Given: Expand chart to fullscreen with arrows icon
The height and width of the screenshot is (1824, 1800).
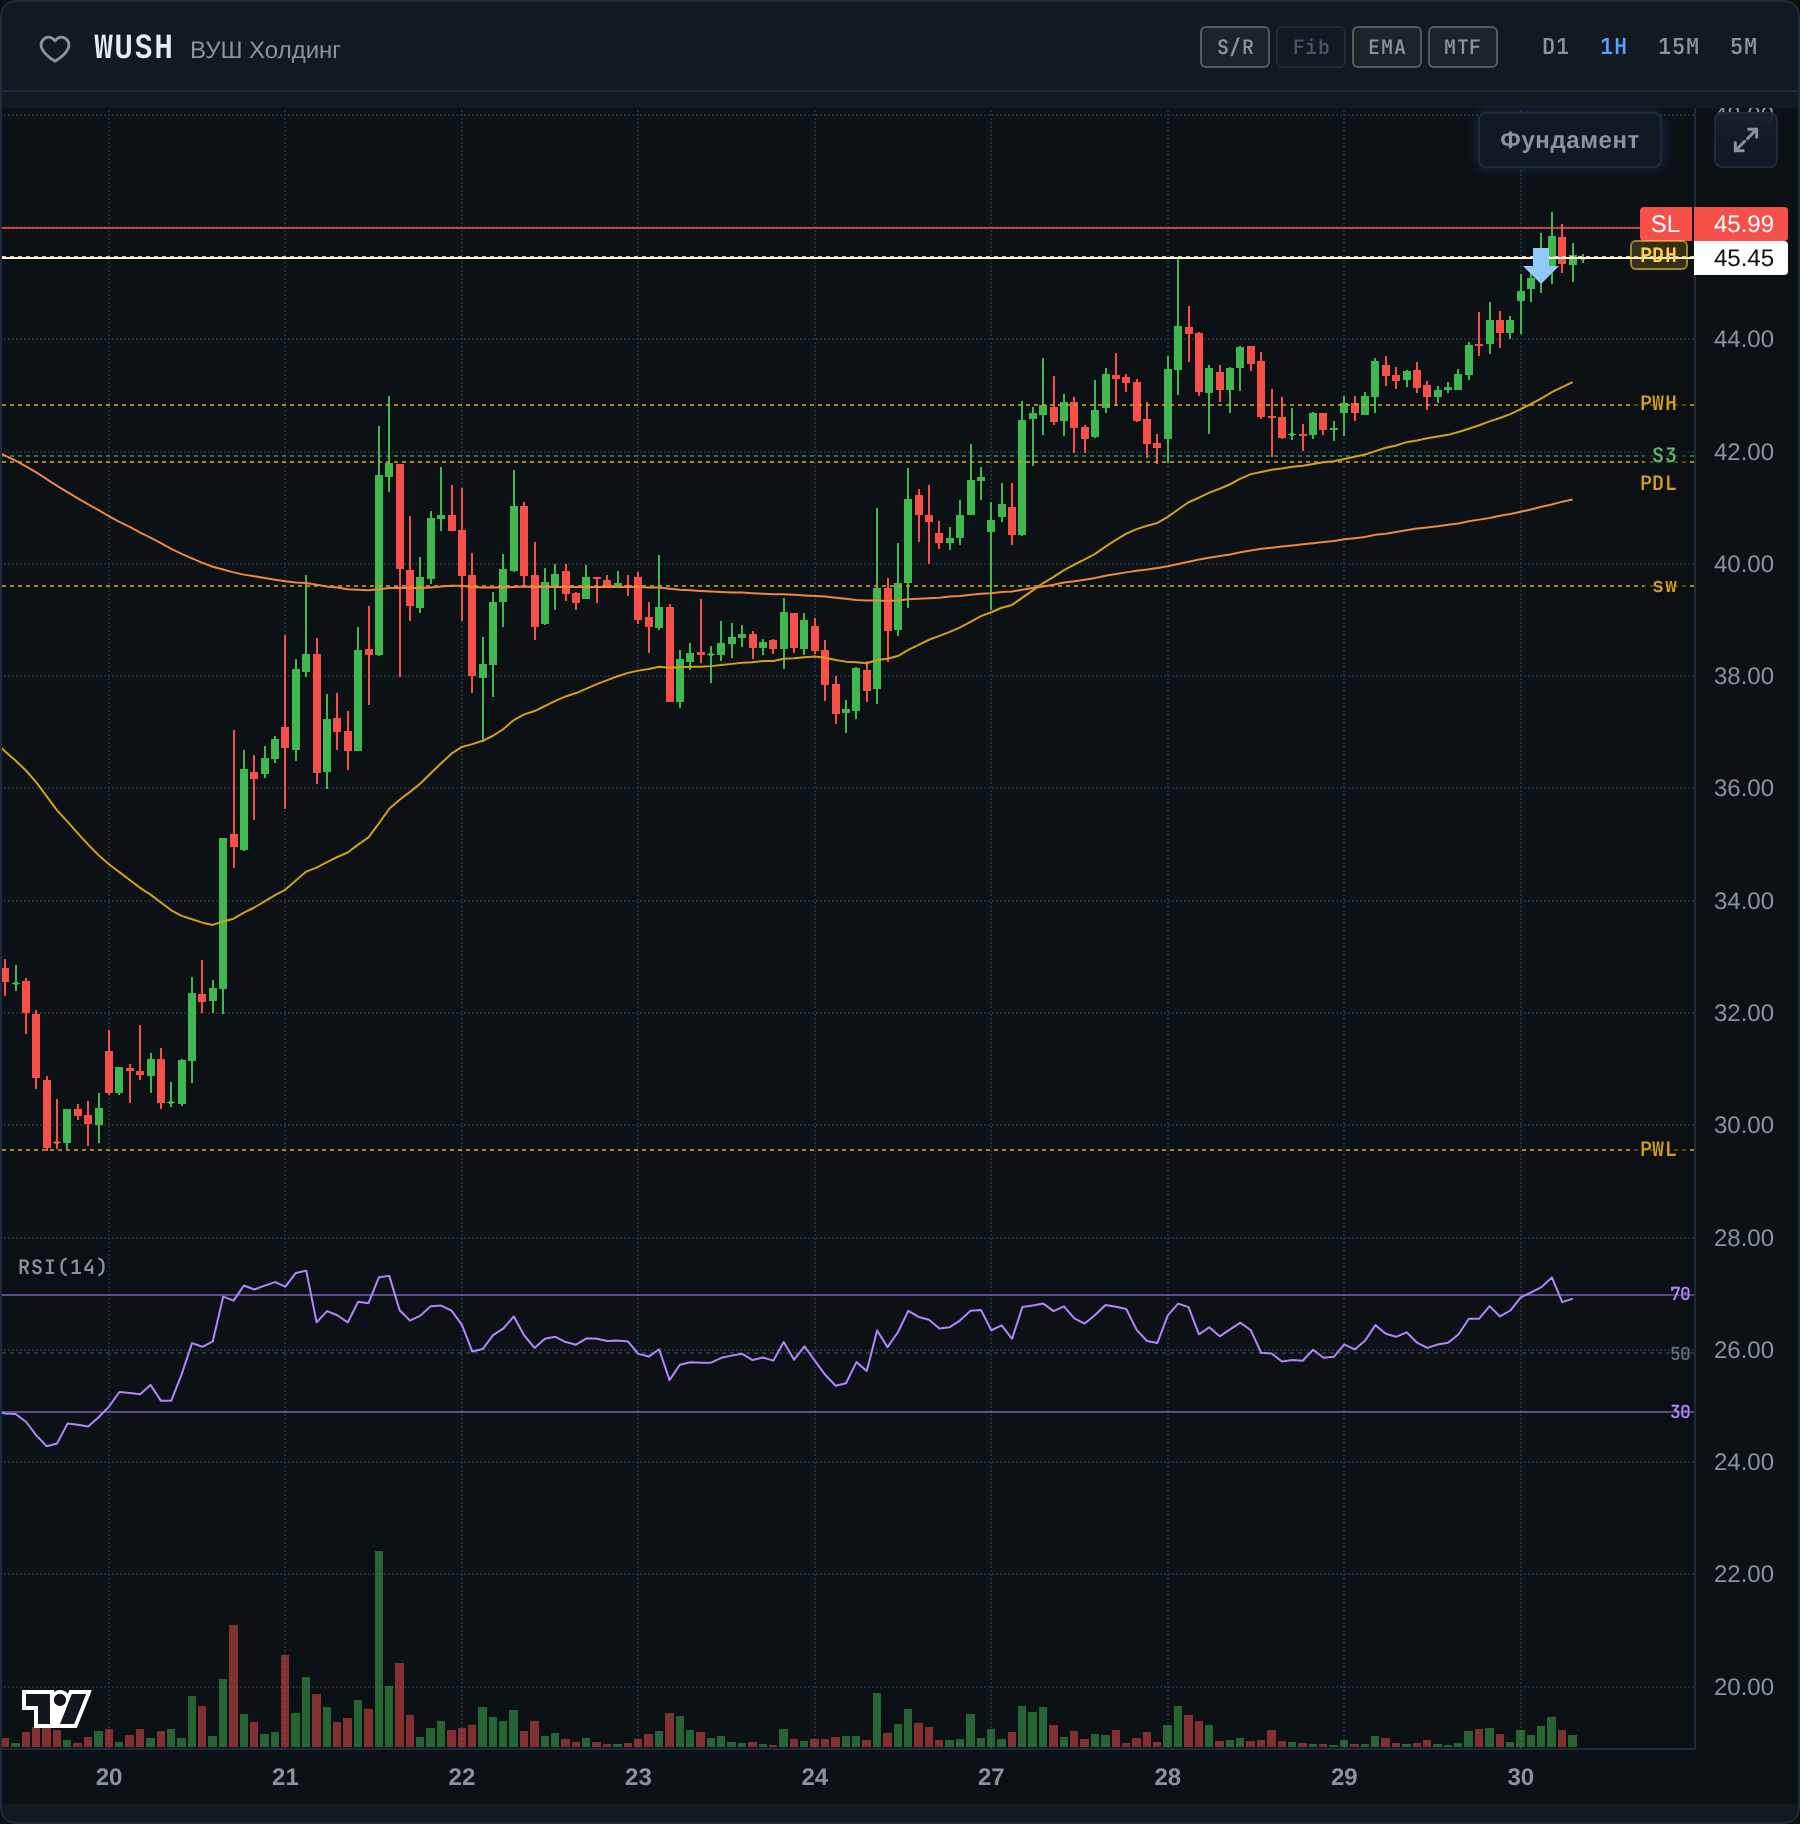Looking at the screenshot, I should click(1745, 140).
